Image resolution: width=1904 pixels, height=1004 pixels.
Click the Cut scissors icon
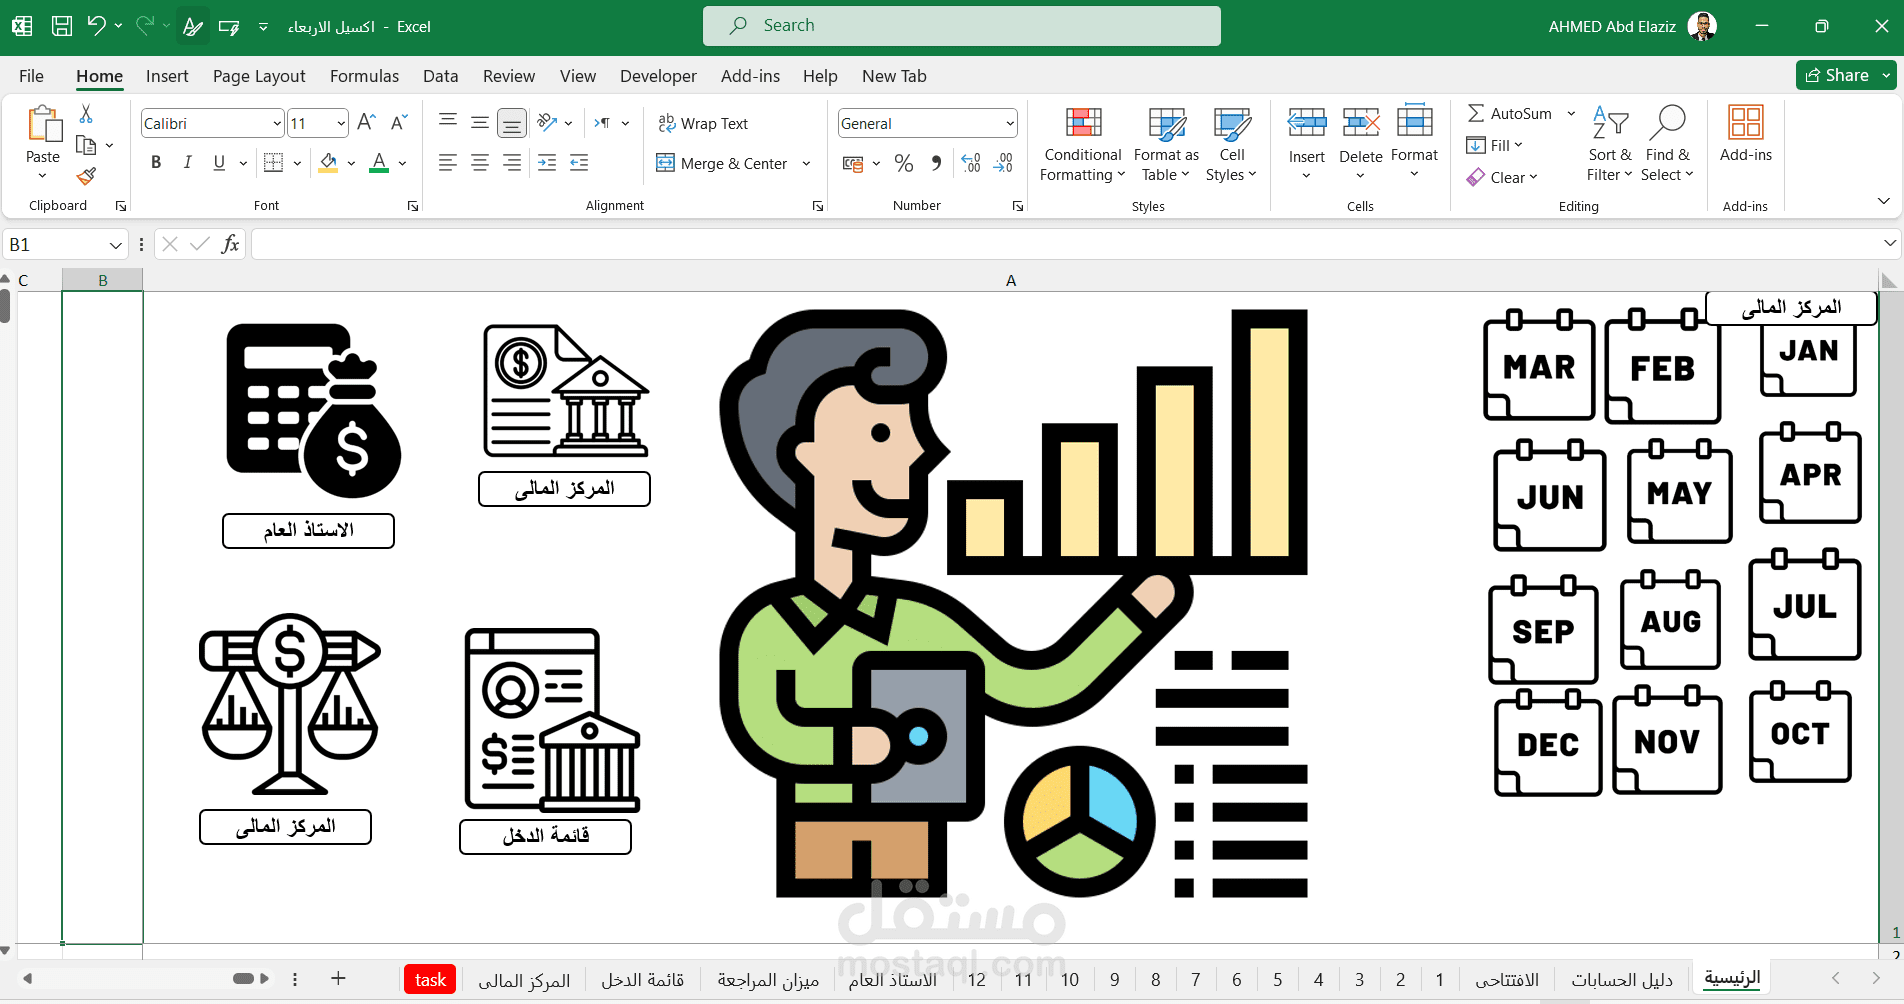[86, 114]
